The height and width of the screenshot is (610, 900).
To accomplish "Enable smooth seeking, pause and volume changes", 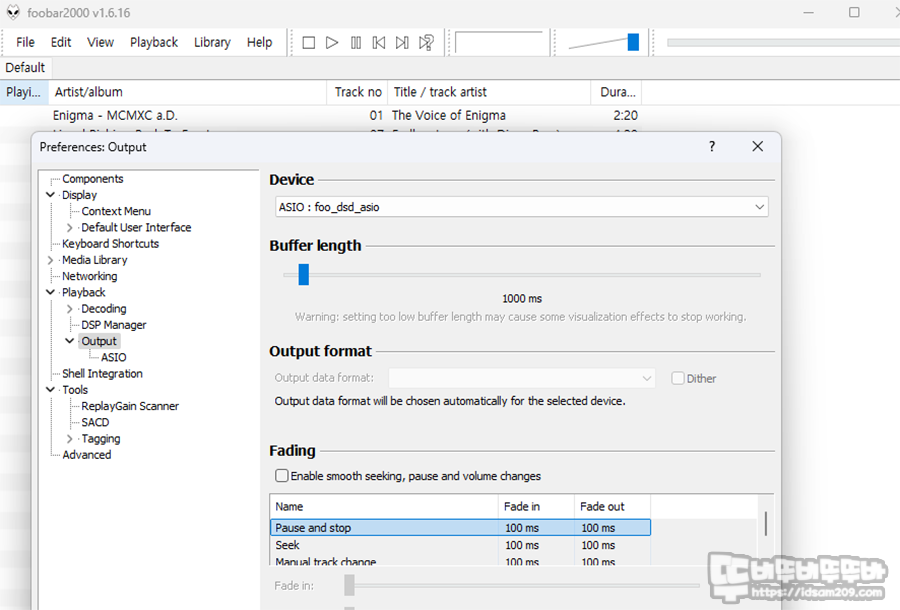I will (x=281, y=476).
